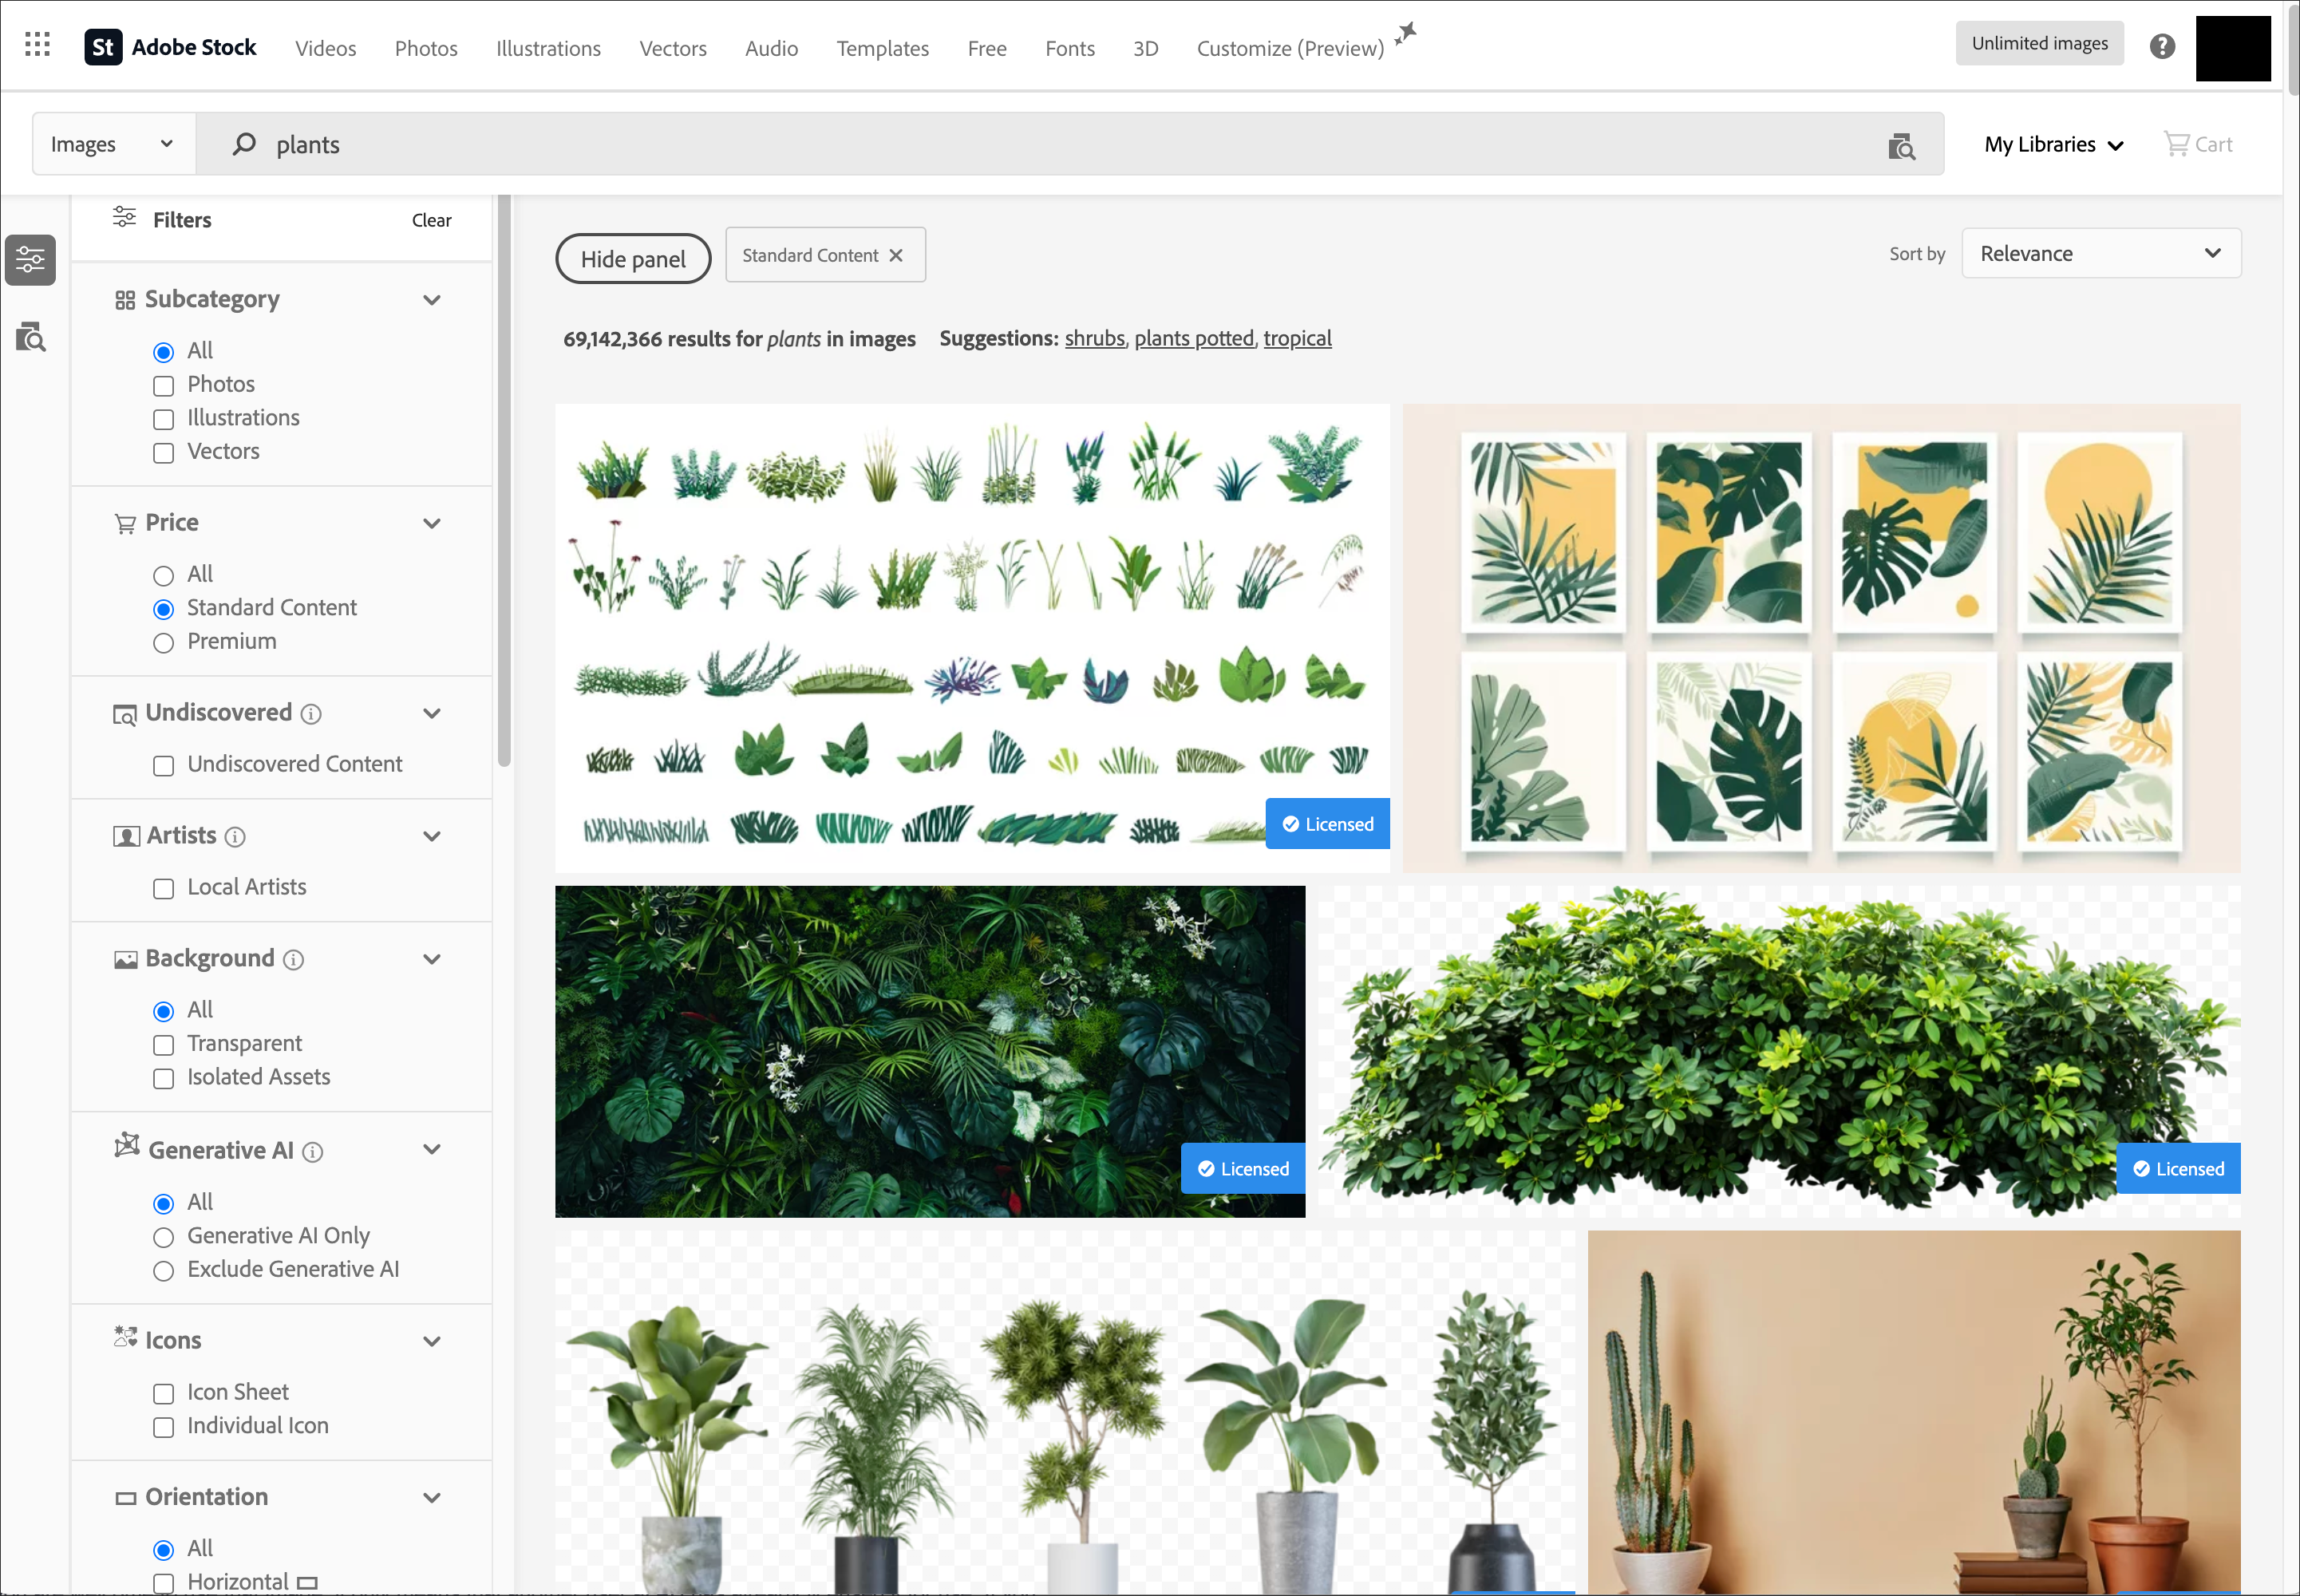Select the visual search icon in sidebar
The image size is (2300, 1596).
pyautogui.click(x=30, y=337)
